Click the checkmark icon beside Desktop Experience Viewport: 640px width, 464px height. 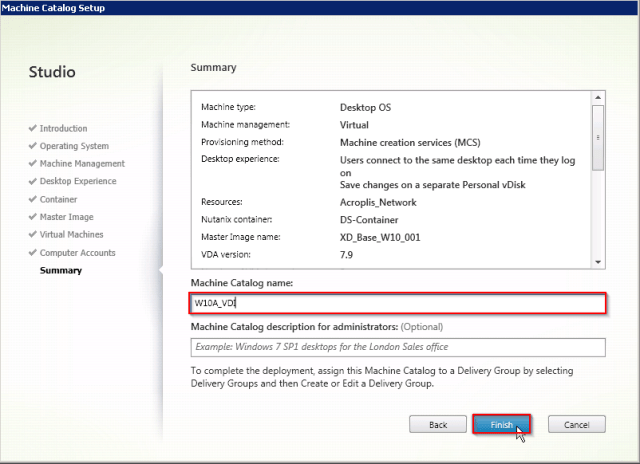tap(33, 182)
